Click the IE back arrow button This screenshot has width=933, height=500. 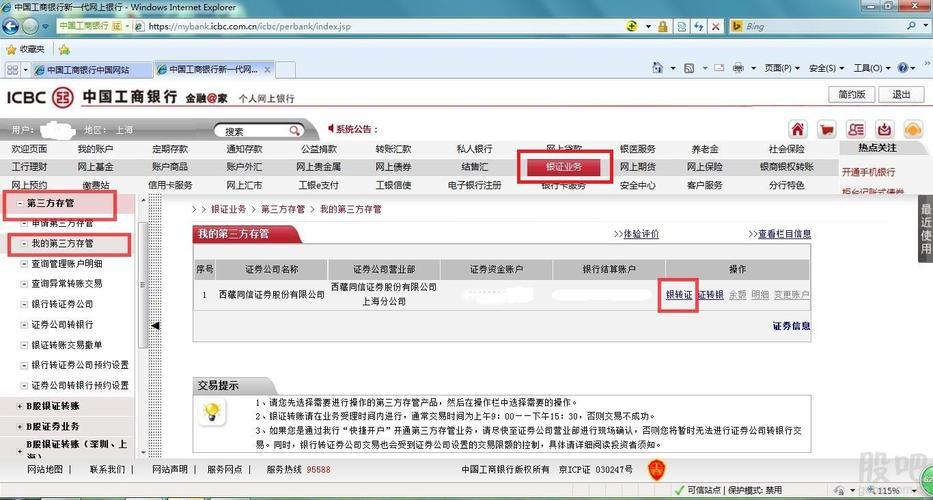tap(11, 26)
